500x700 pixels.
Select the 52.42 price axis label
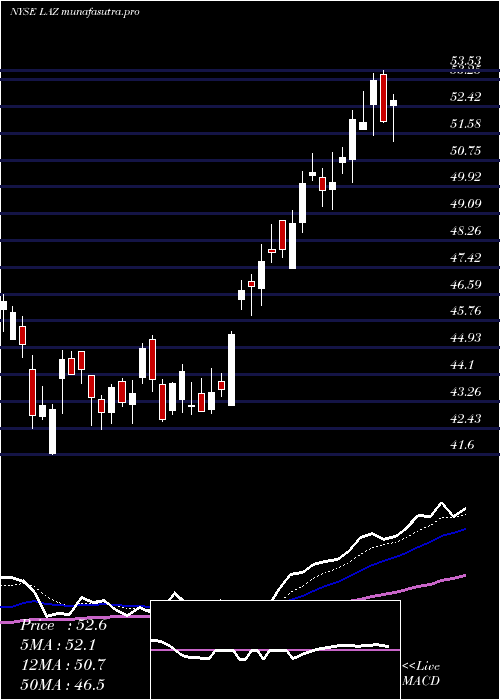[x=466, y=96]
